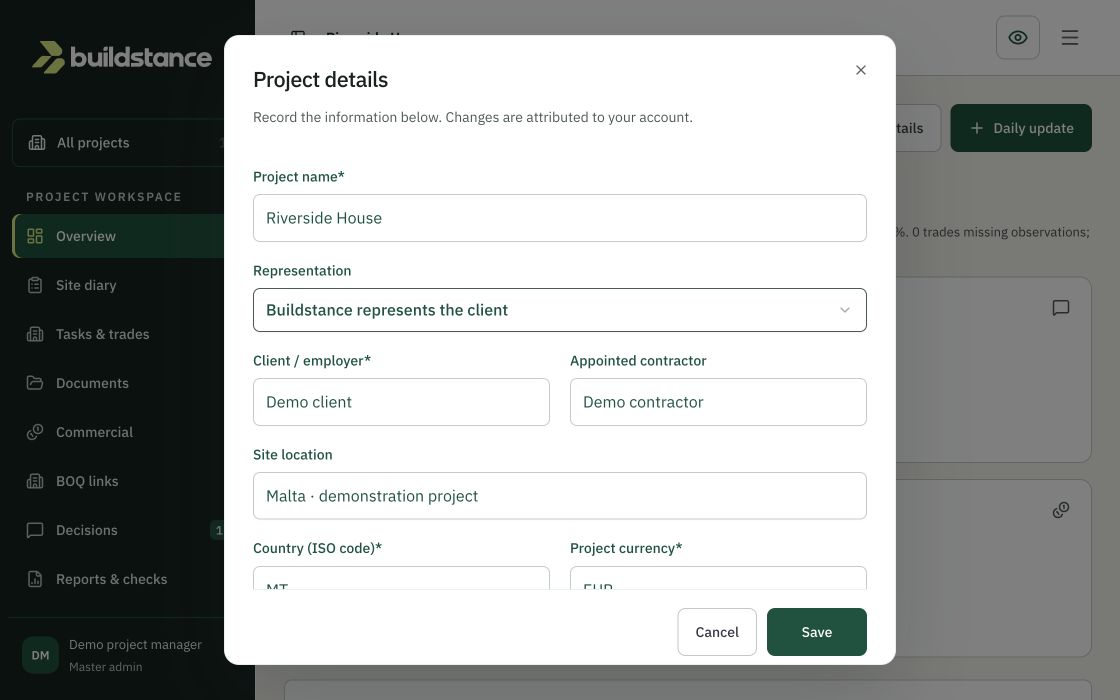Click the DM user avatar

coord(41,655)
